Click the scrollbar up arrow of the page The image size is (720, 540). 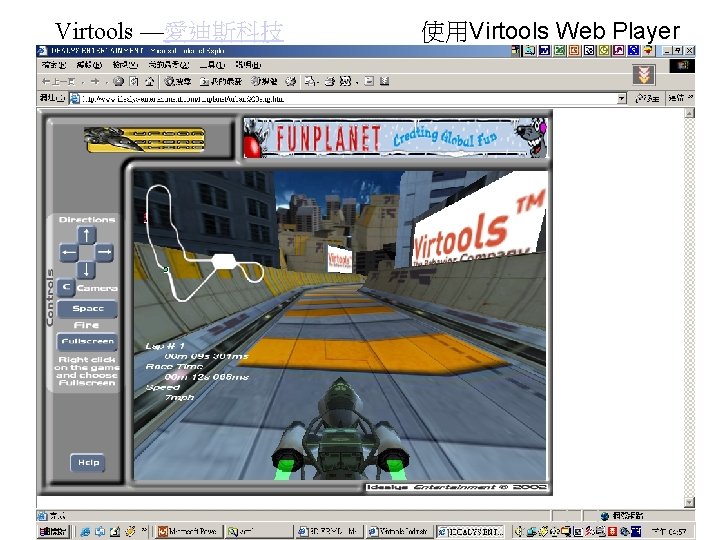point(689,113)
